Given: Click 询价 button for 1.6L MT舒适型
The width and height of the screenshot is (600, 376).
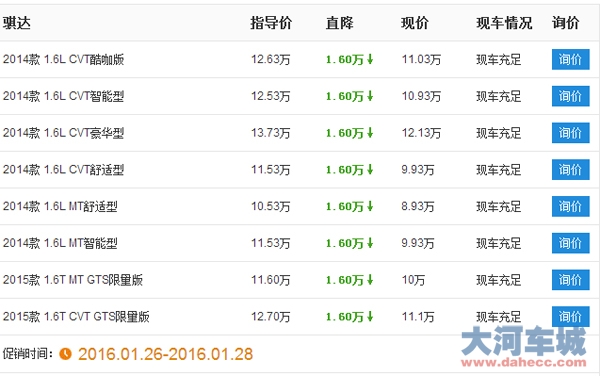Looking at the screenshot, I should pyautogui.click(x=570, y=206).
